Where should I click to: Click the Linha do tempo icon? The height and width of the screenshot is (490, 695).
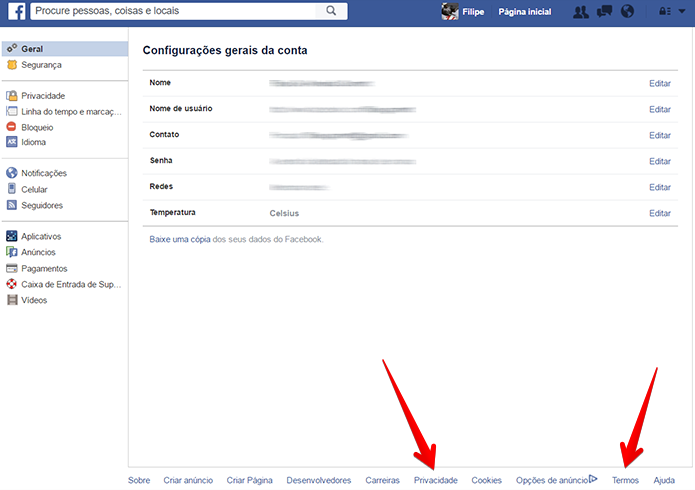[12, 111]
